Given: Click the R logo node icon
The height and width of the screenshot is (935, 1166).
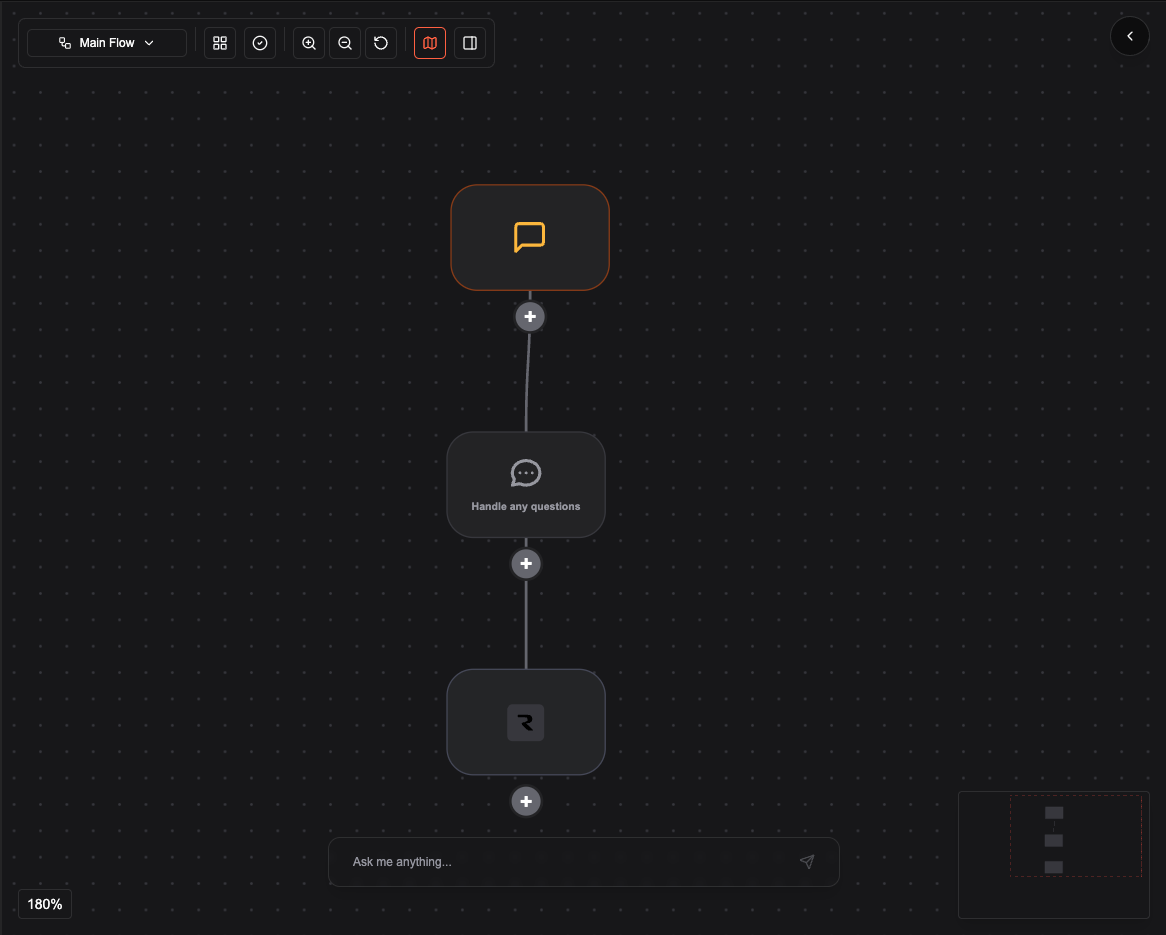Looking at the screenshot, I should (526, 722).
